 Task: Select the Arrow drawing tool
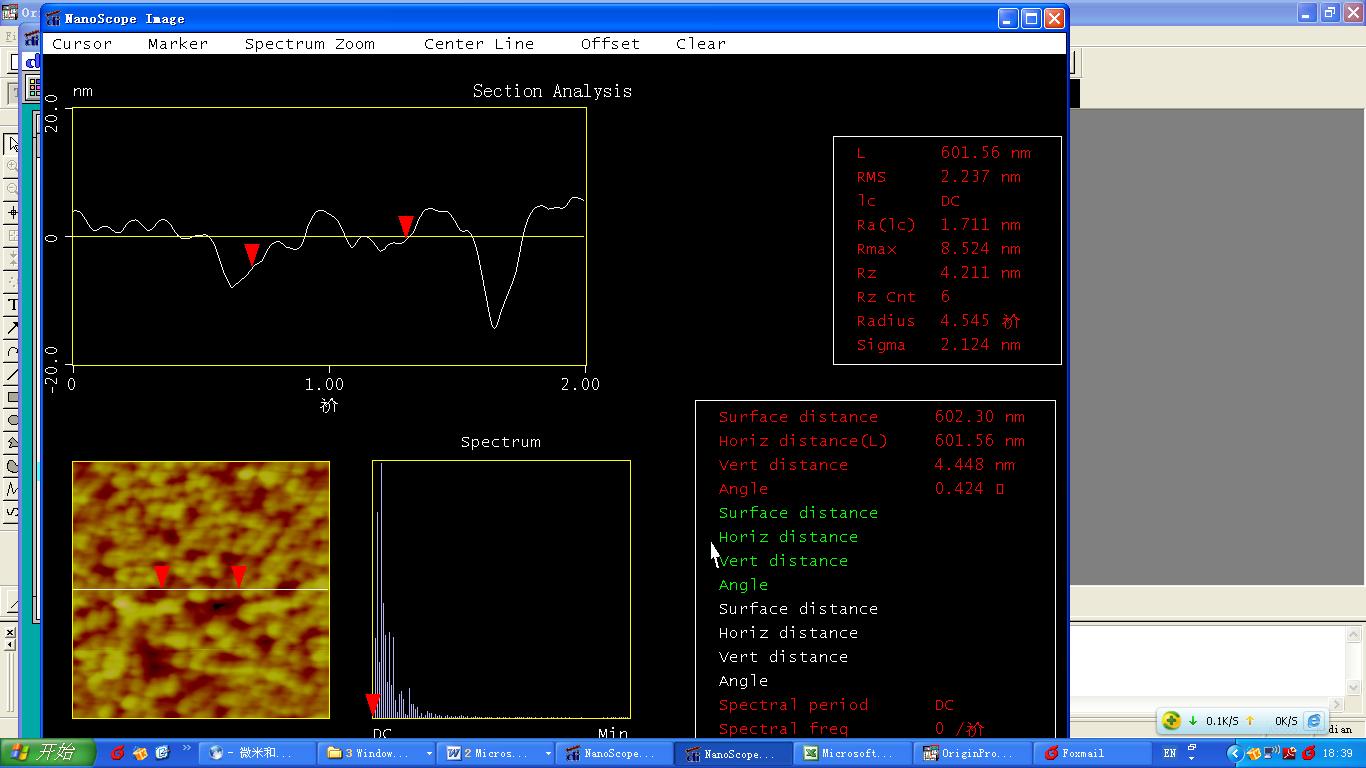coord(12,327)
